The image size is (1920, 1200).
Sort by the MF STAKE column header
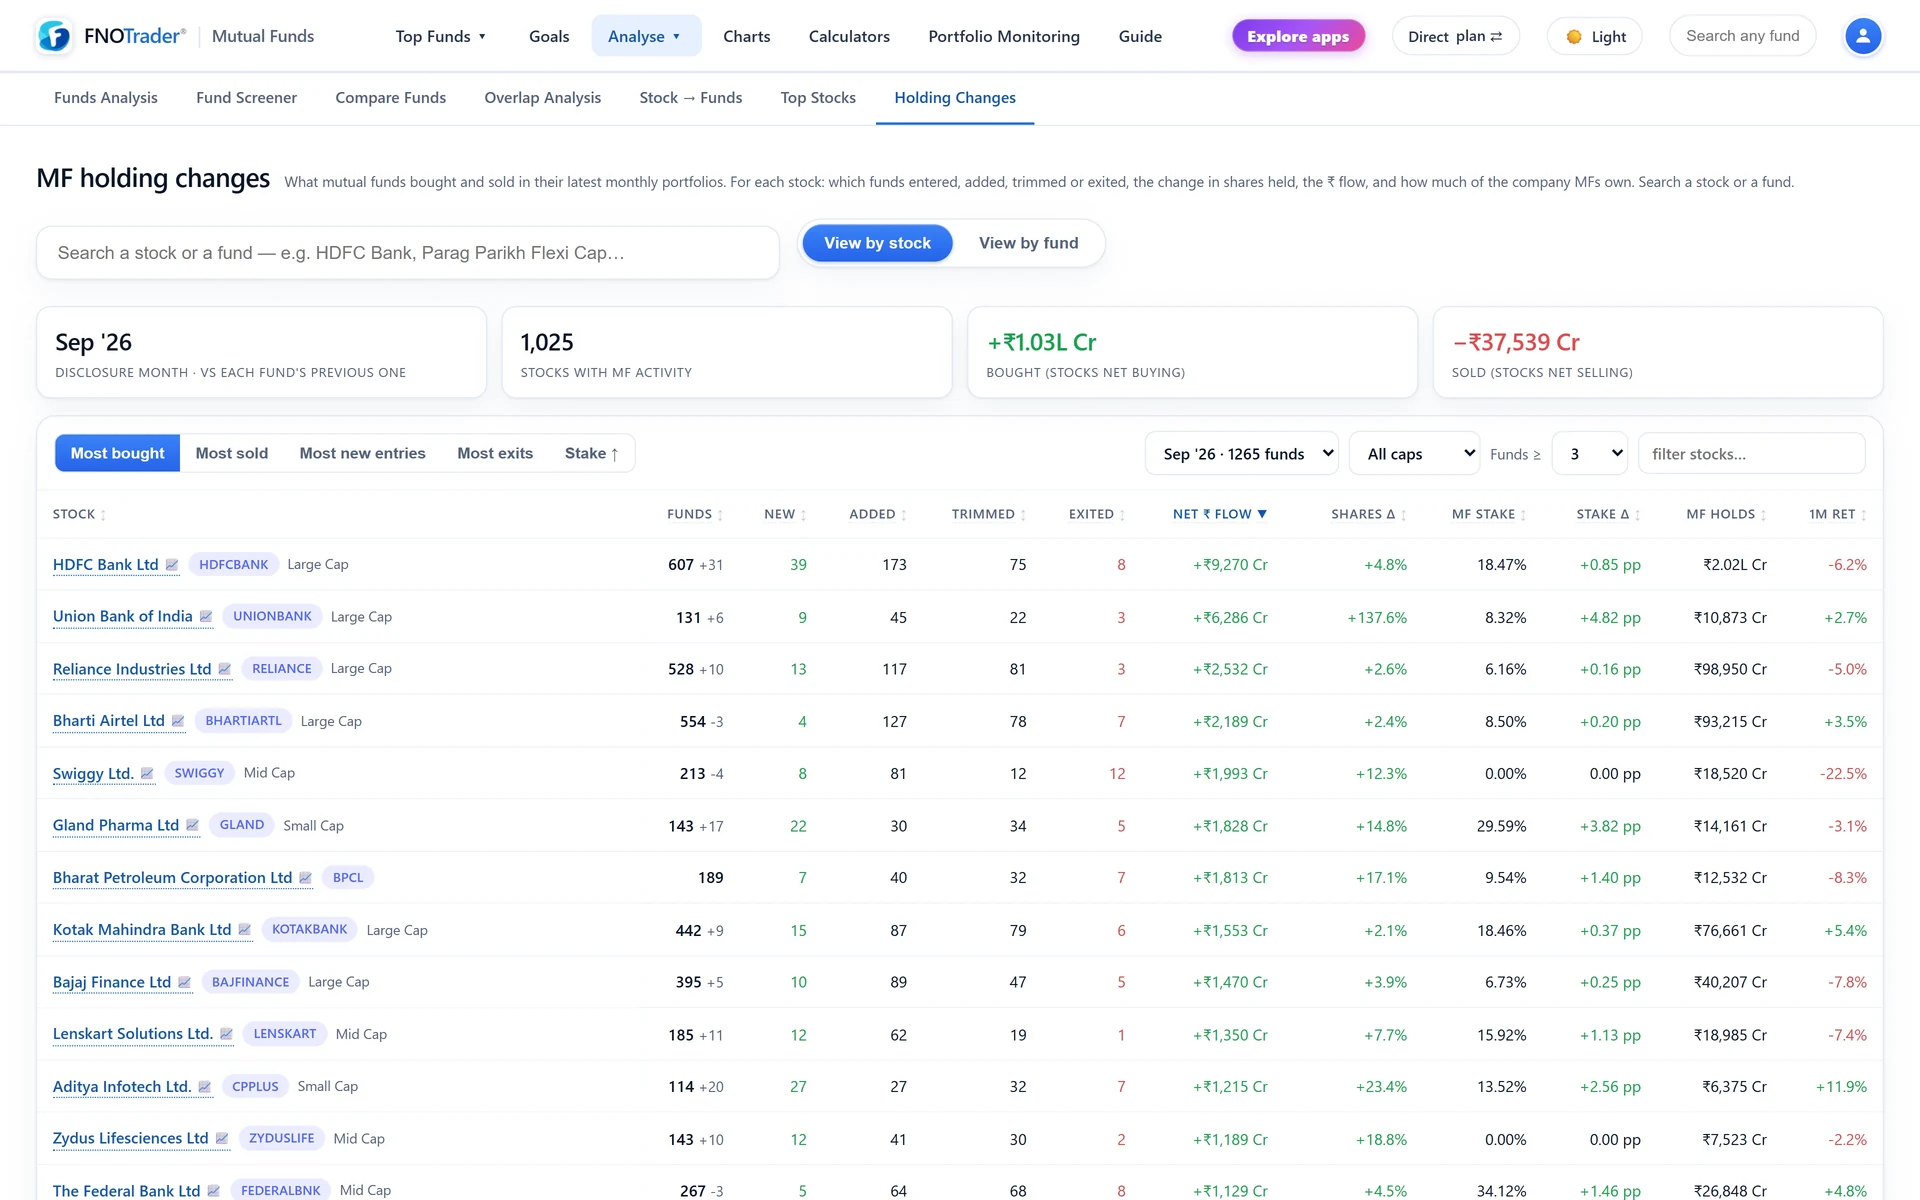coord(1489,514)
